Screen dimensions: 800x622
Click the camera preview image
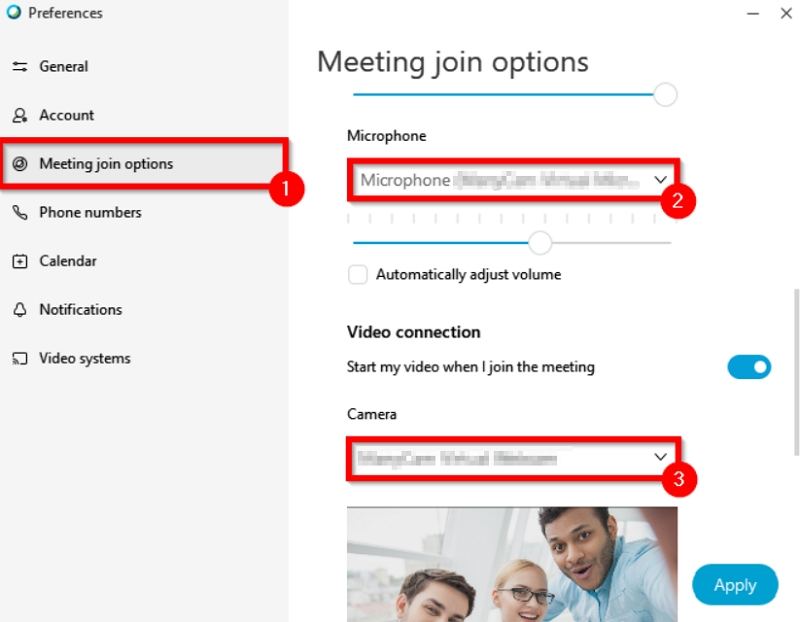coord(512,564)
